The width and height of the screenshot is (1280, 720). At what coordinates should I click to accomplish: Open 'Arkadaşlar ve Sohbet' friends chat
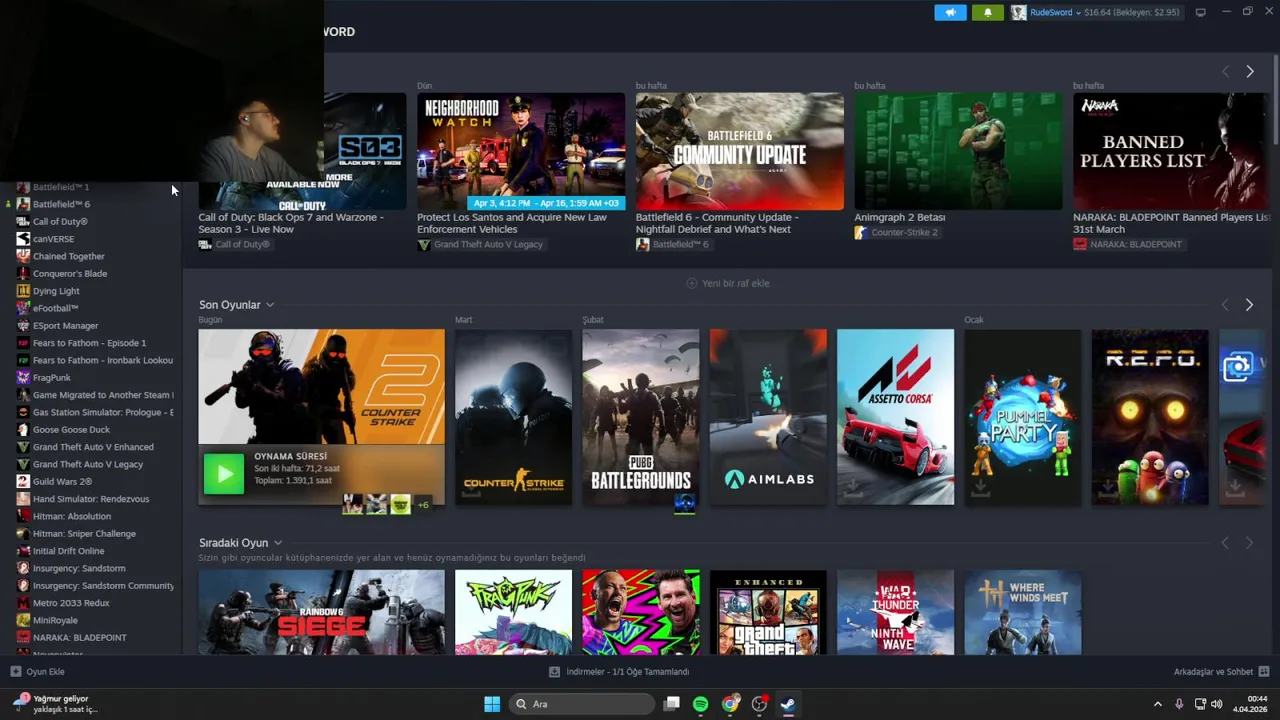[1221, 672]
